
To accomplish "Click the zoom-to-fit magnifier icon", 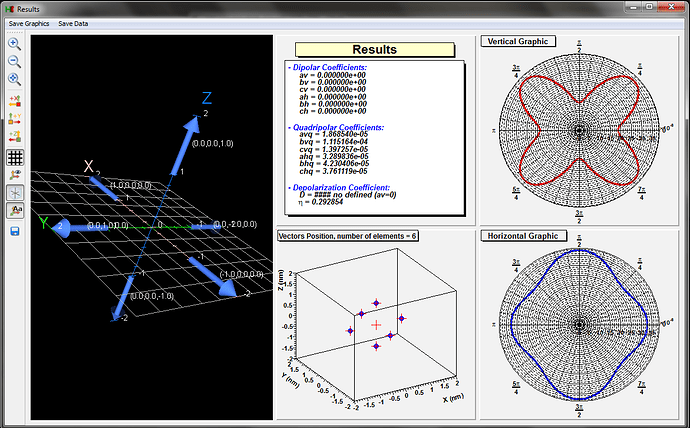I will [x=15, y=78].
